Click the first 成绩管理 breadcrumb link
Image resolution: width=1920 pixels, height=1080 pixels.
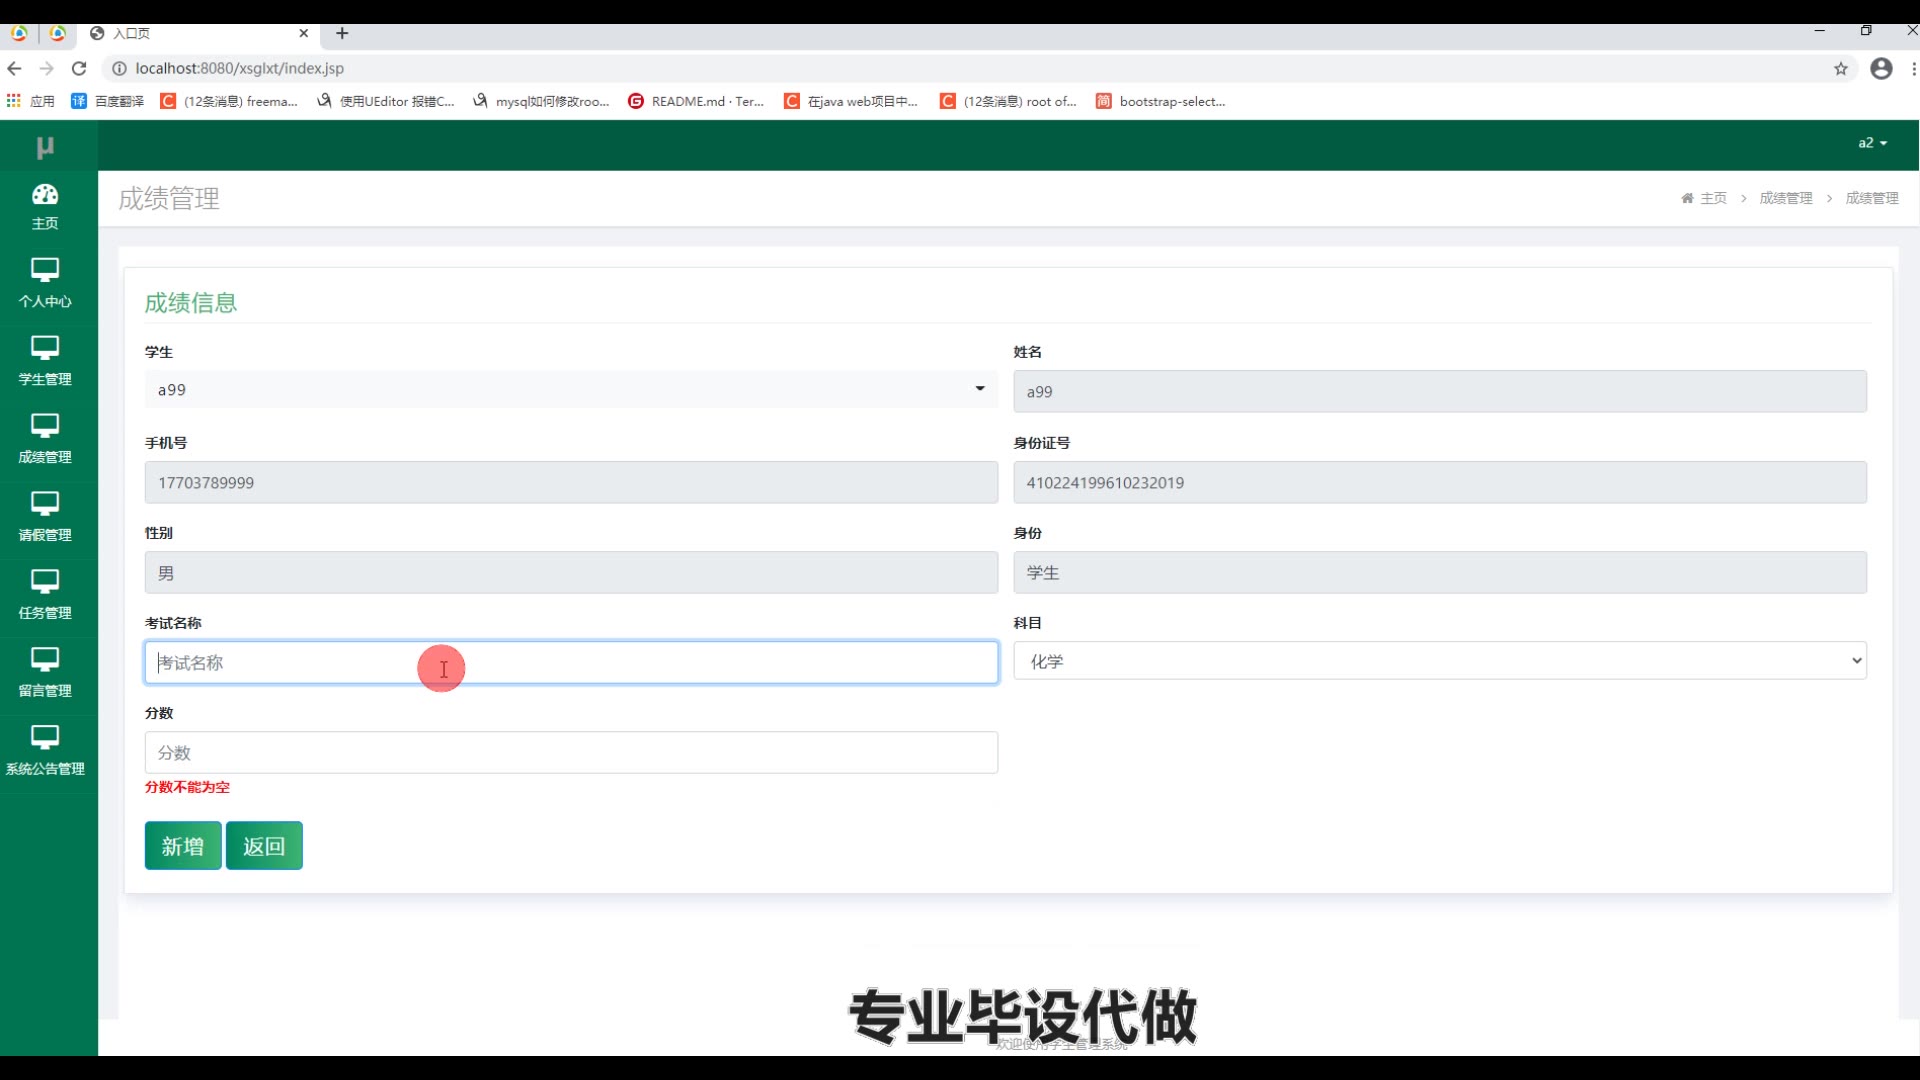pyautogui.click(x=1786, y=198)
